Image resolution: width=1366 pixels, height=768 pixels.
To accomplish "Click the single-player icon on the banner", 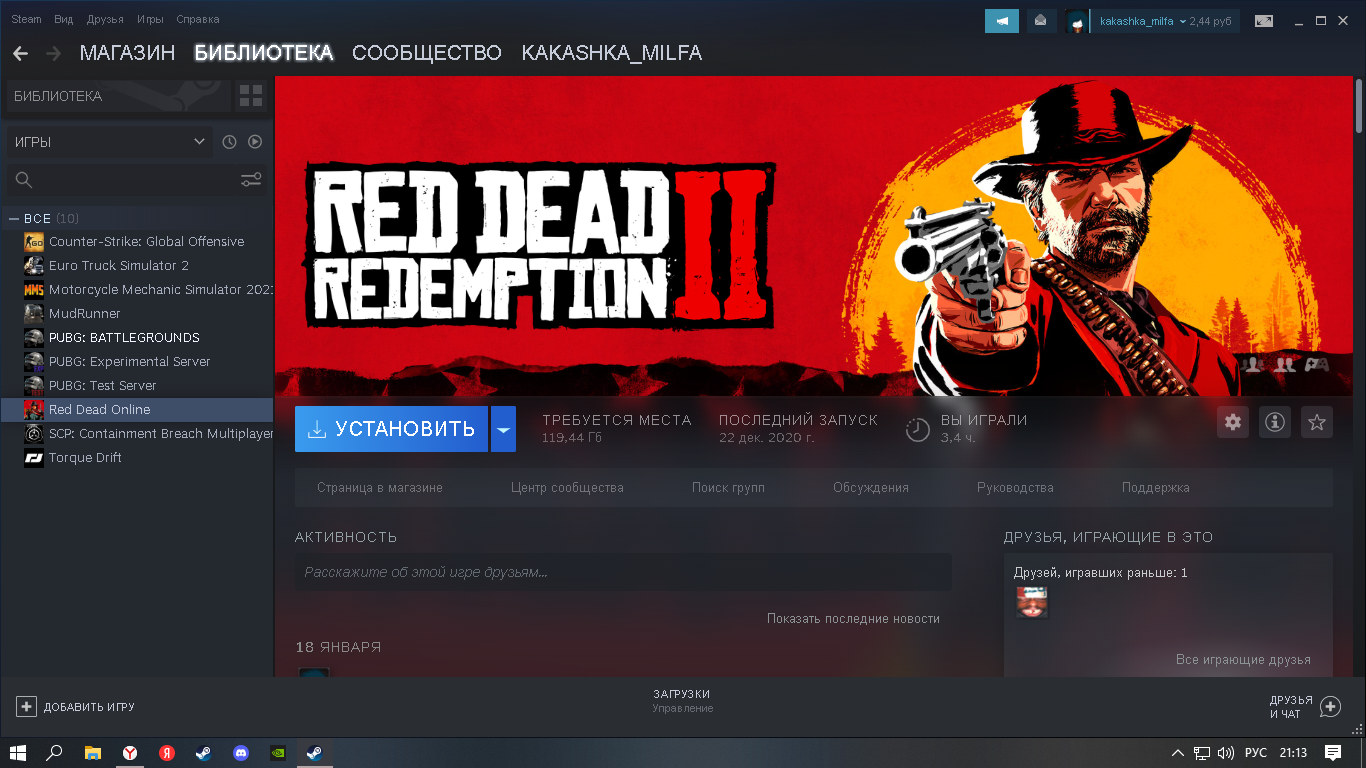I will coord(1252,364).
